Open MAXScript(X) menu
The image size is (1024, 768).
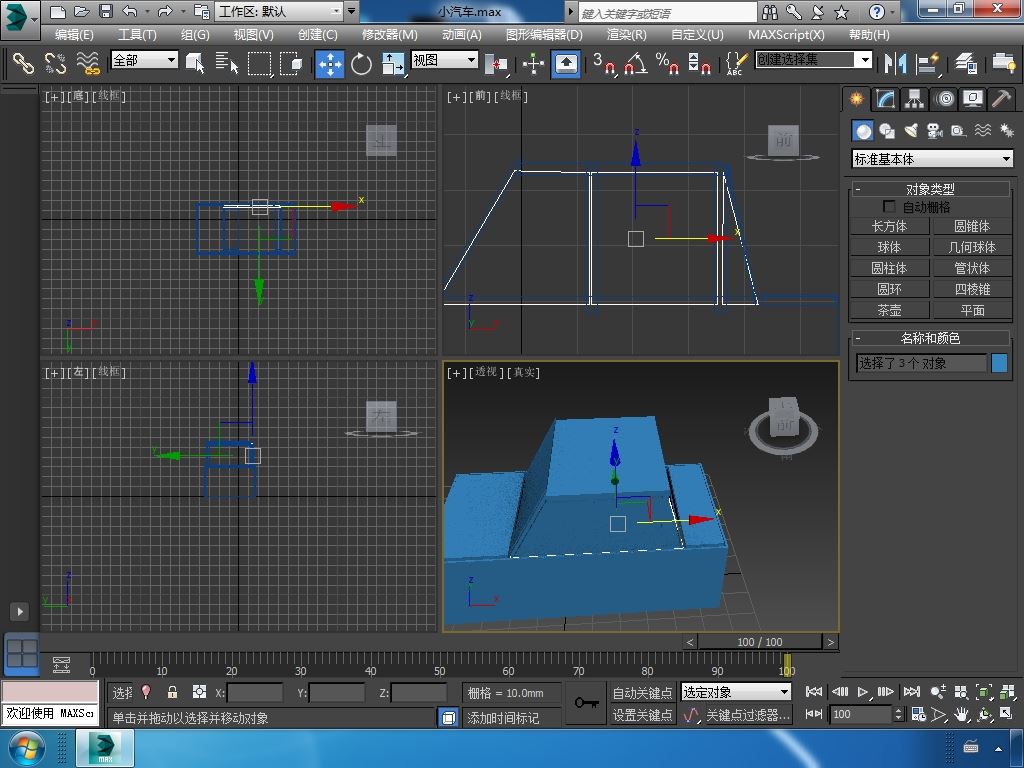coord(786,35)
